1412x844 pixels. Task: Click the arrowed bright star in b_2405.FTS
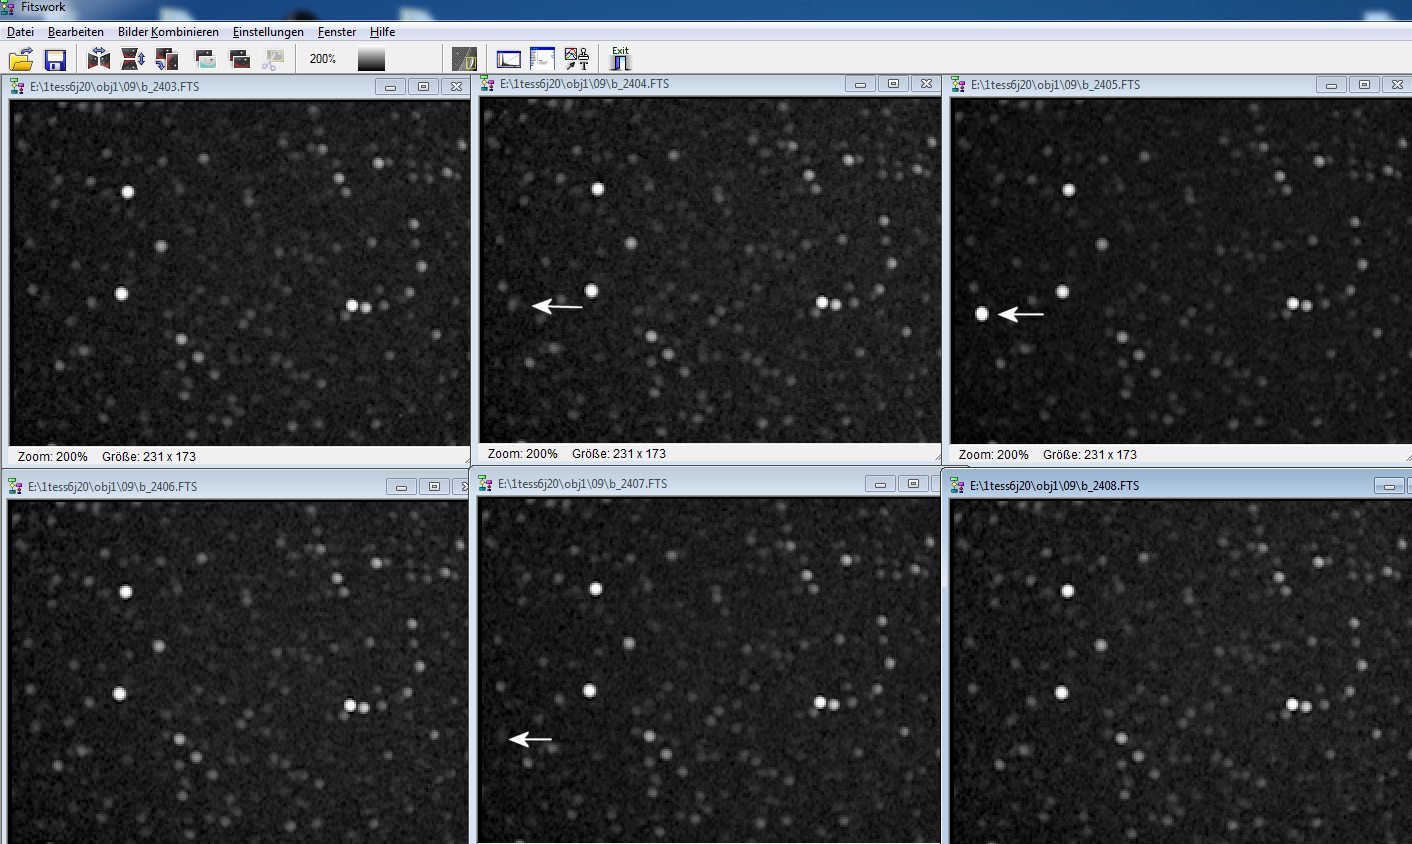(x=982, y=314)
